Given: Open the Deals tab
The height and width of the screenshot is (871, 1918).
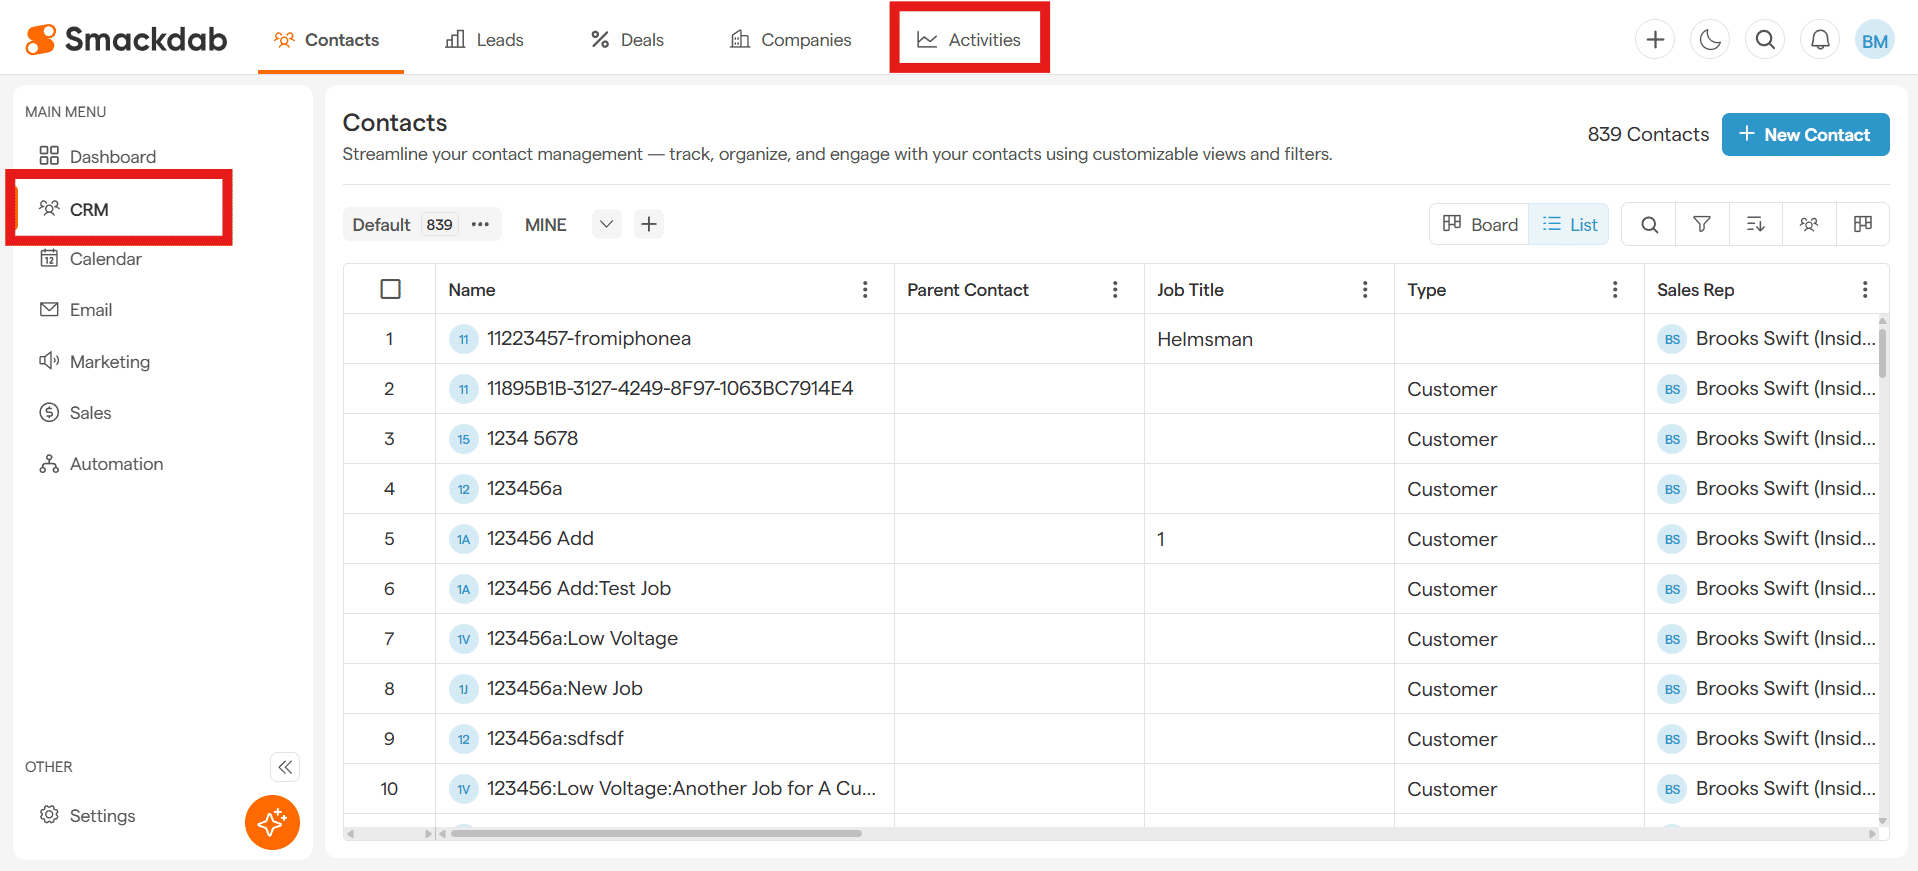Looking at the screenshot, I should 627,40.
